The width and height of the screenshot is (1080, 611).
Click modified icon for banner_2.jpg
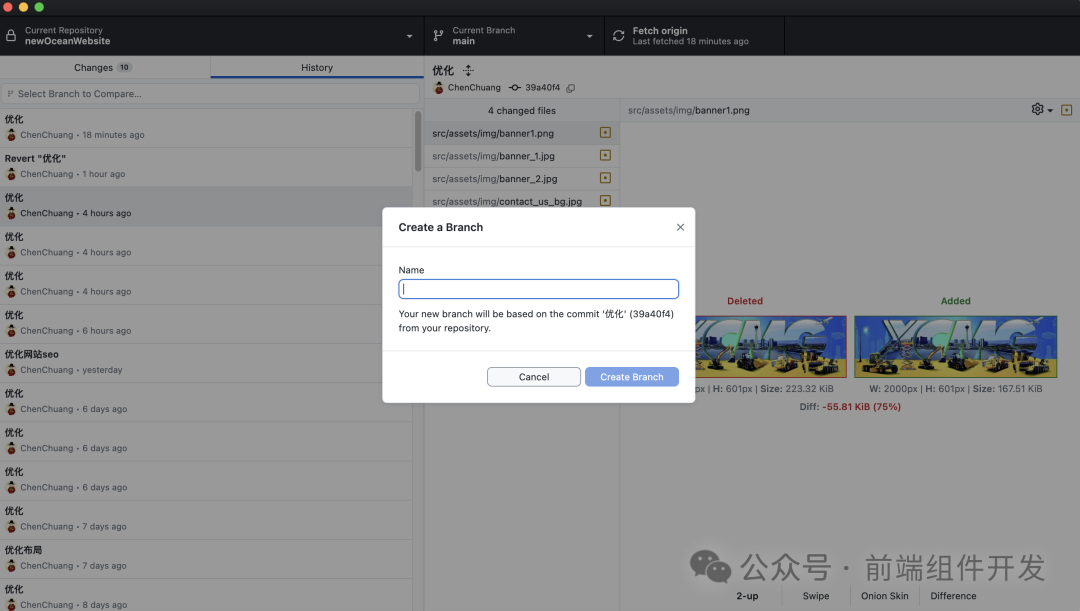[x=605, y=178]
